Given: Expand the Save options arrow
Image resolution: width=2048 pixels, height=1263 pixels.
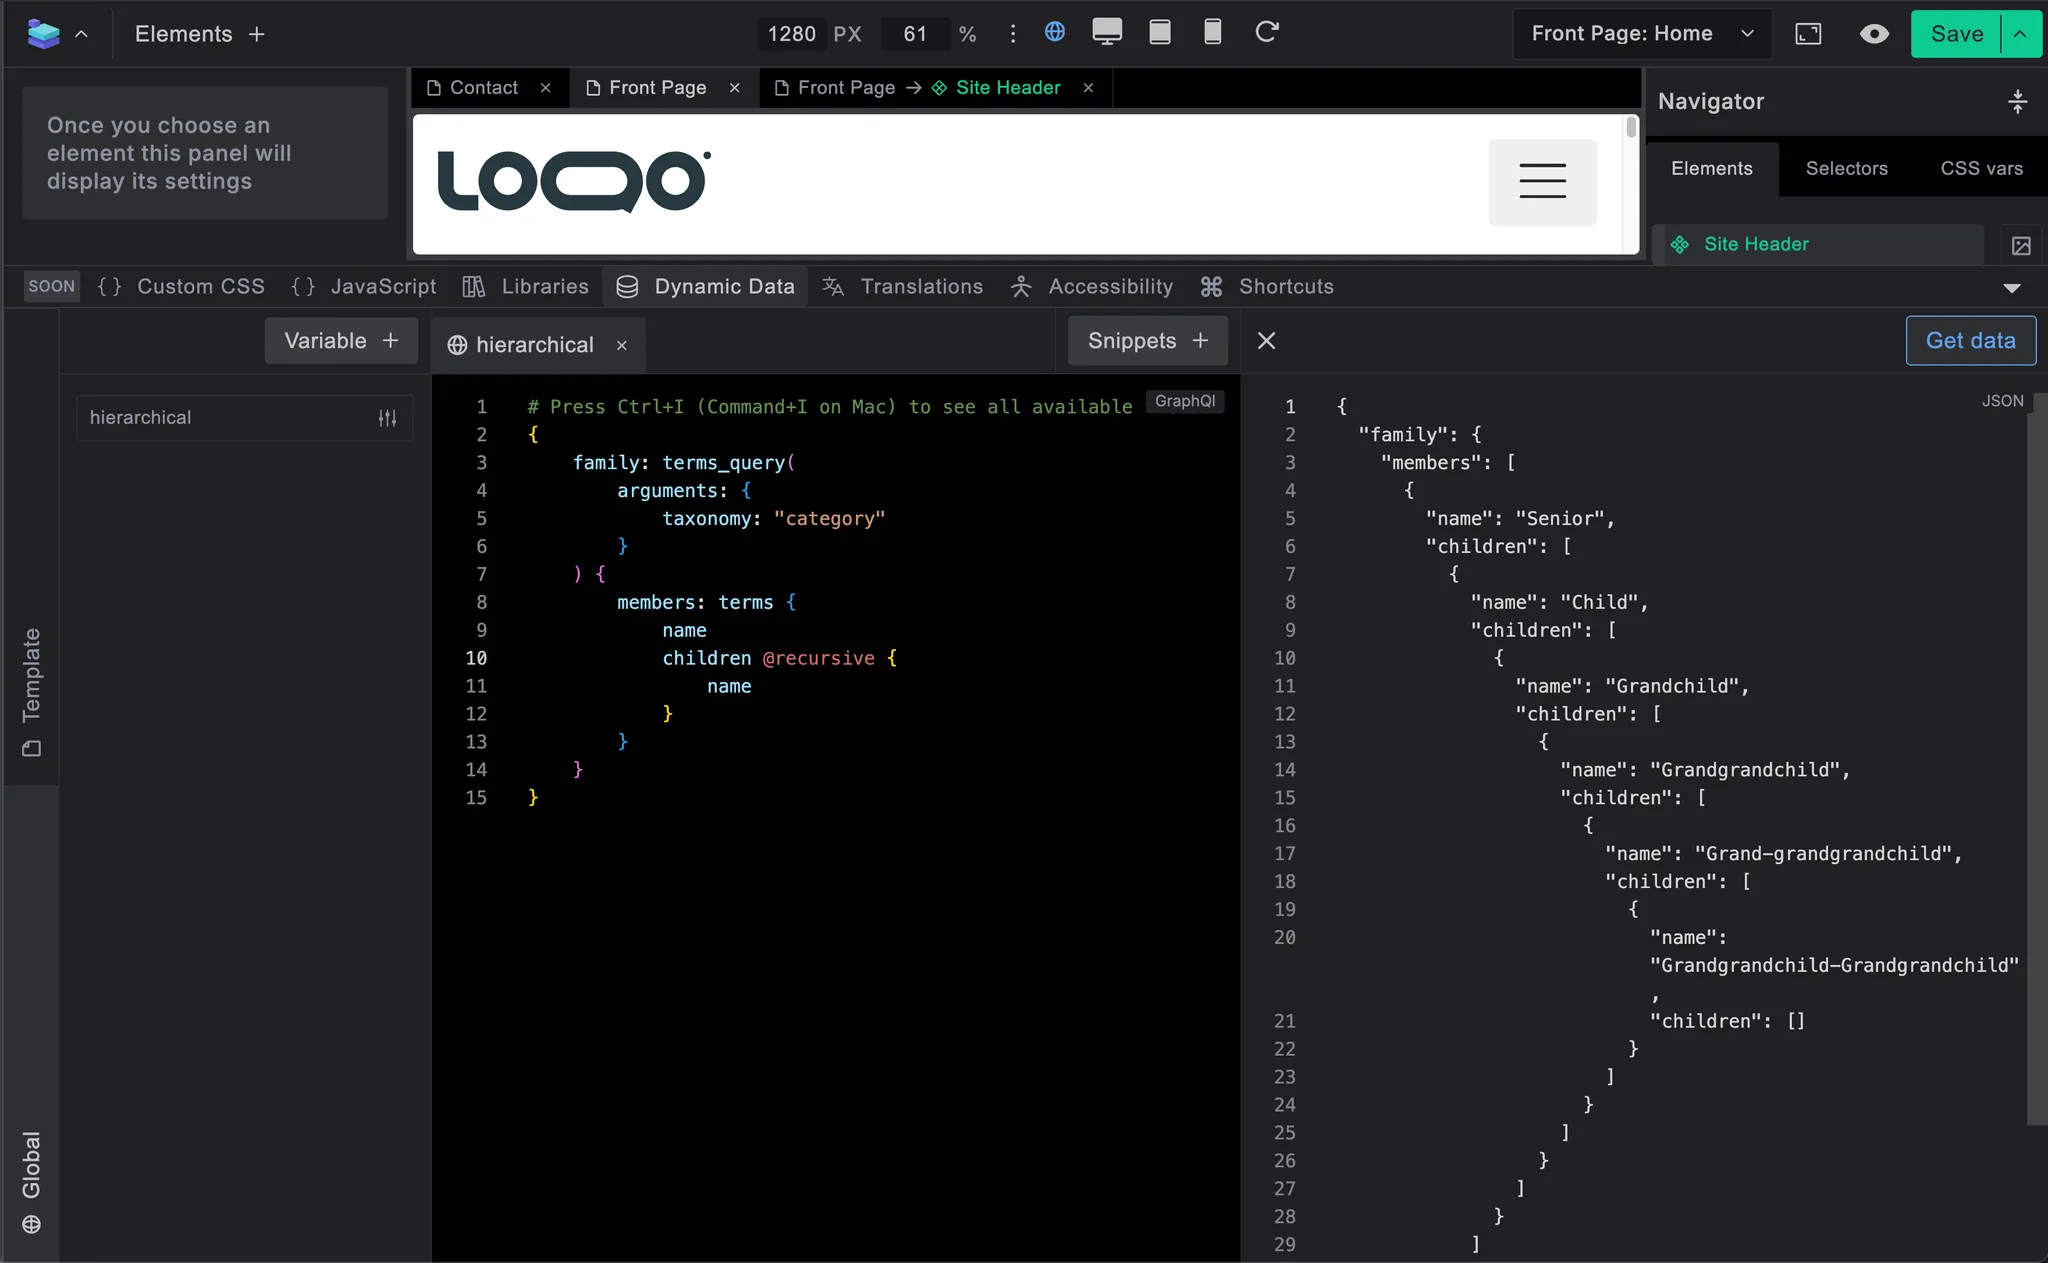Looking at the screenshot, I should [x=2020, y=34].
